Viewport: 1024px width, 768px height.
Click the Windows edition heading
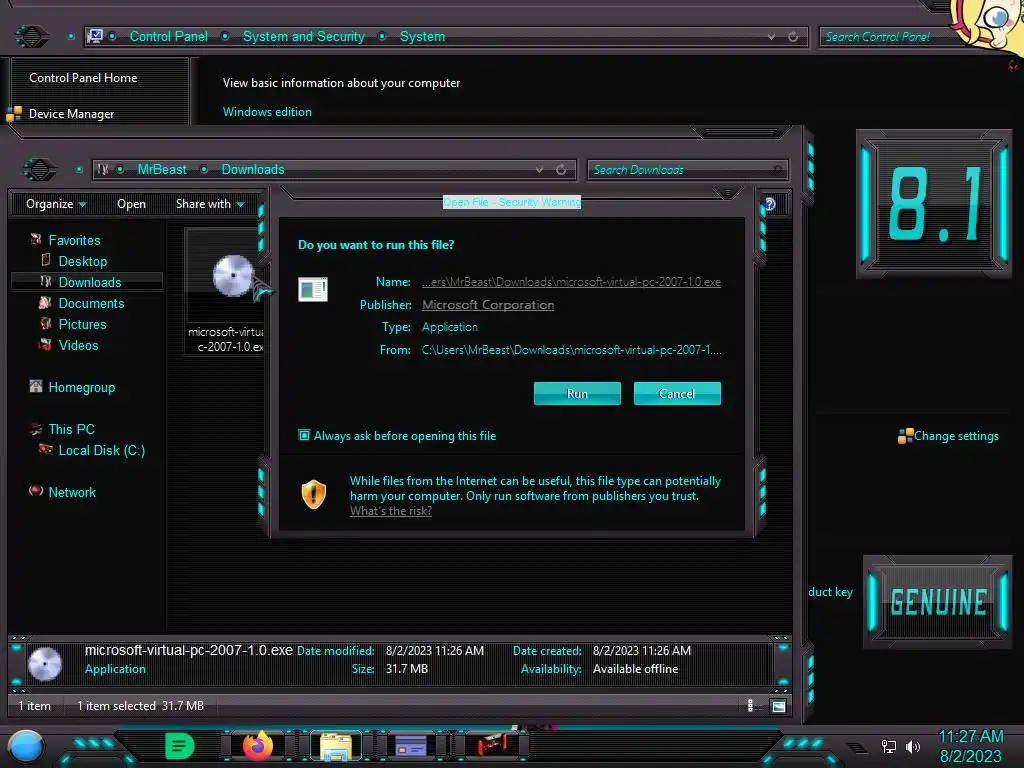tap(267, 112)
